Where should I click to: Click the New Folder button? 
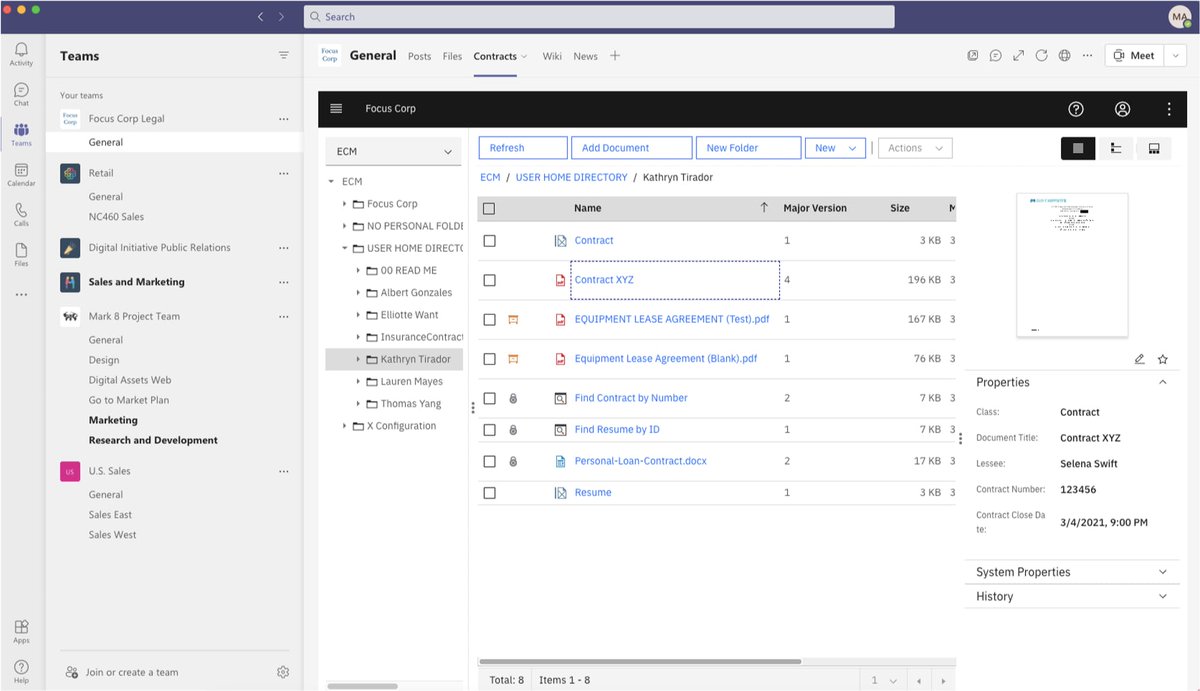click(x=748, y=148)
